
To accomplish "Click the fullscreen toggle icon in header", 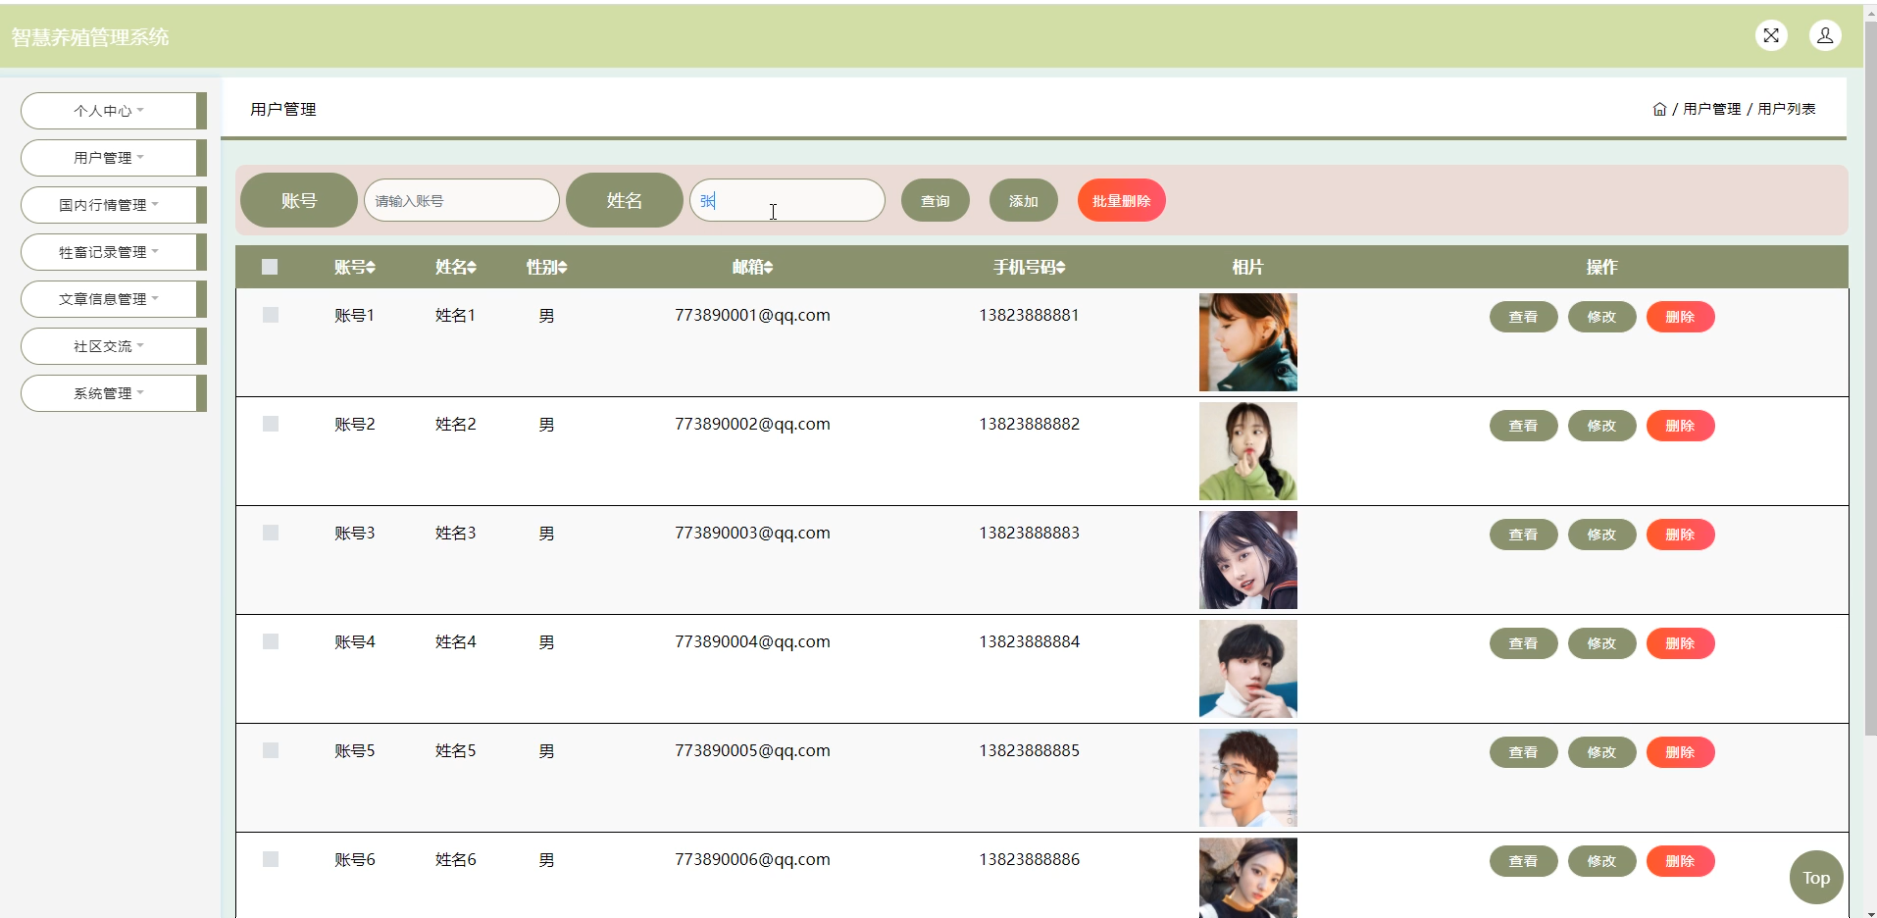I will click(1771, 36).
